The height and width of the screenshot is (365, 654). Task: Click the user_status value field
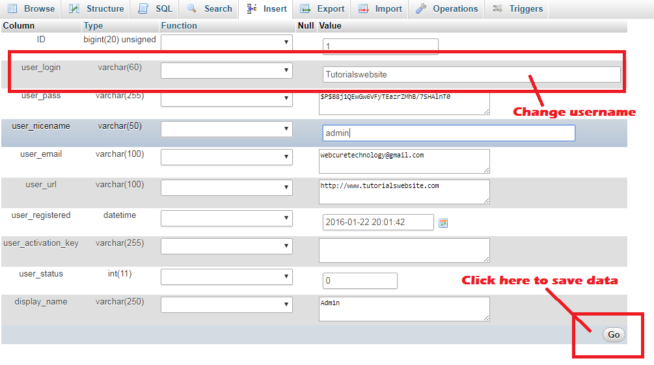[360, 281]
